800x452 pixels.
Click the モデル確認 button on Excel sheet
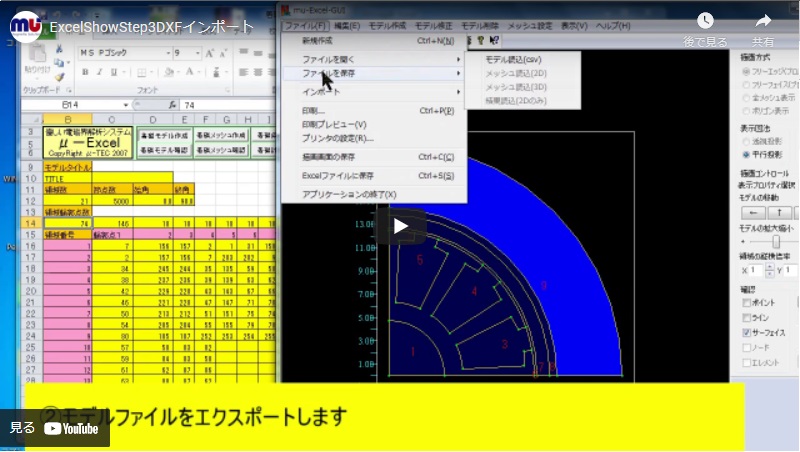coord(164,150)
